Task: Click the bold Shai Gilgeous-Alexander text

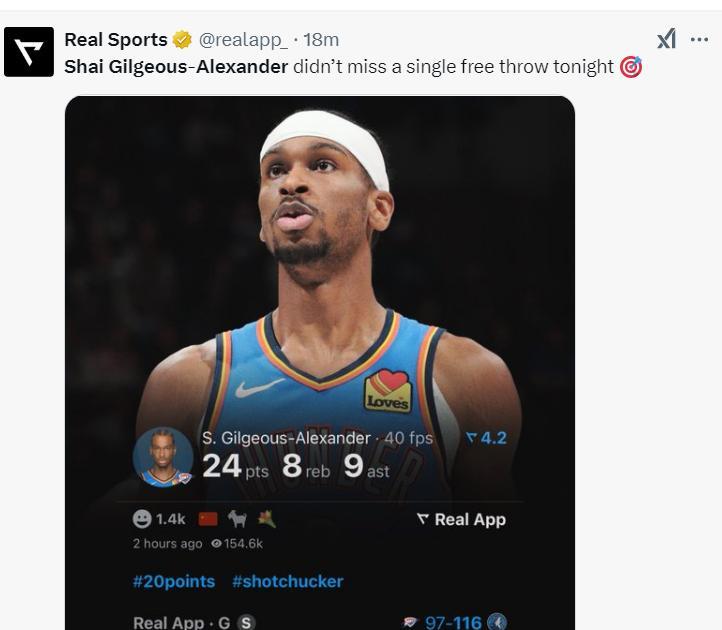Action: pyautogui.click(x=176, y=67)
